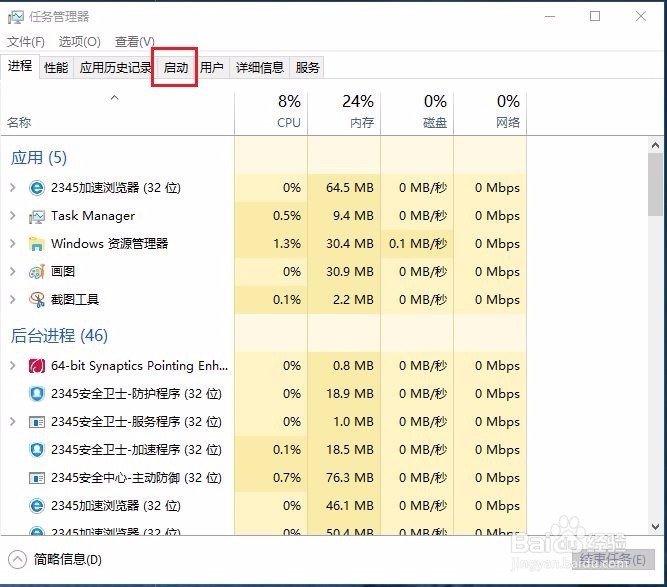Screen dimensions: 667x587
Task: Click the scrollbar down arrow
Action: (x=656, y=527)
